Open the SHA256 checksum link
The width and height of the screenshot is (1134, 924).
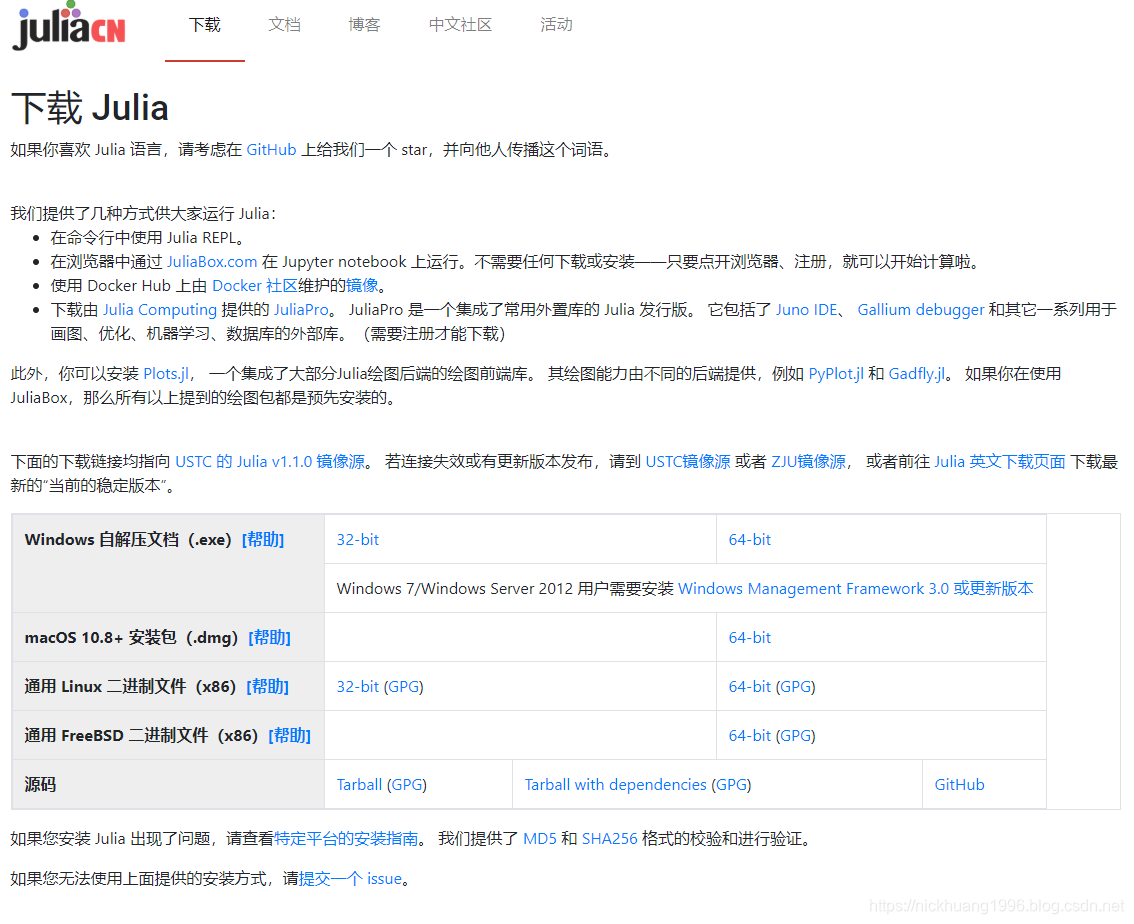coord(610,839)
